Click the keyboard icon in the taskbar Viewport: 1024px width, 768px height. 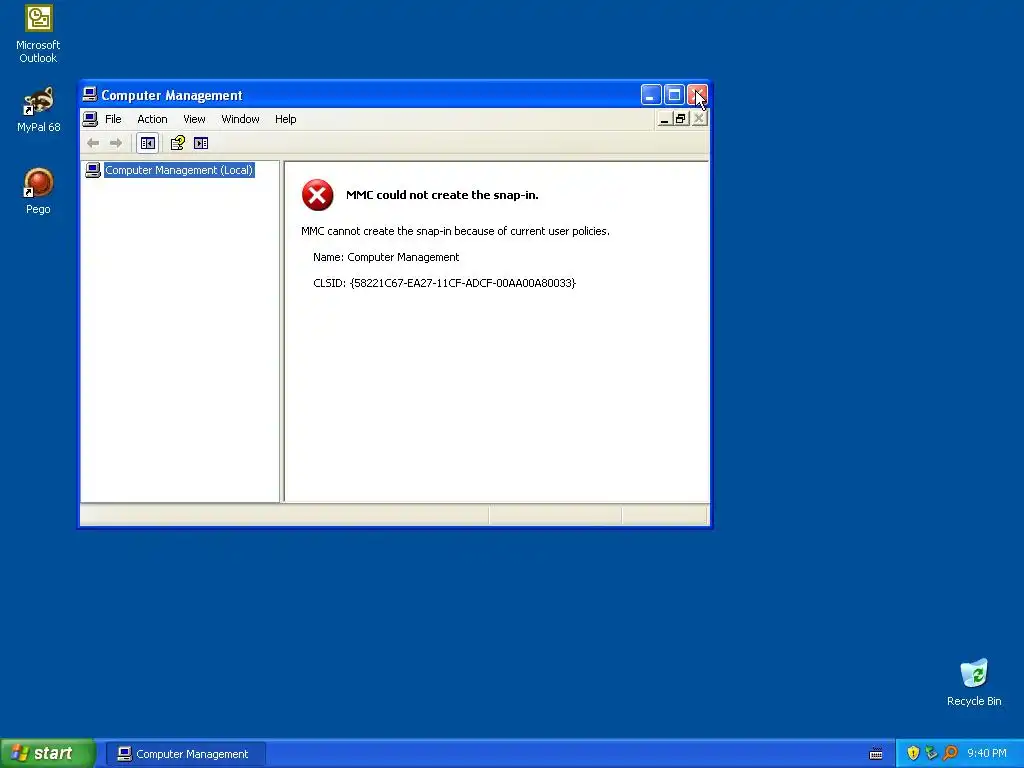pos(876,754)
